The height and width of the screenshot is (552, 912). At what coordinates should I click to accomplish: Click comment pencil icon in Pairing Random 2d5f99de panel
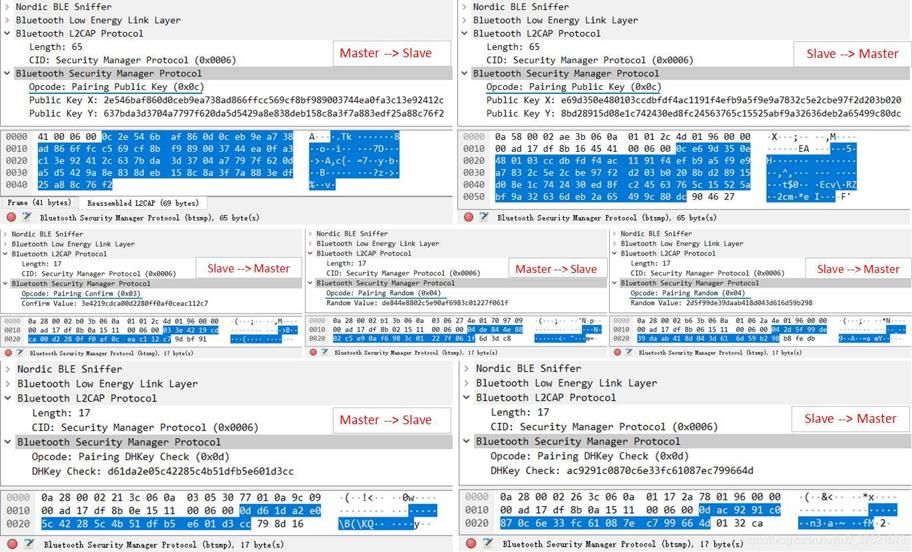click(x=629, y=352)
